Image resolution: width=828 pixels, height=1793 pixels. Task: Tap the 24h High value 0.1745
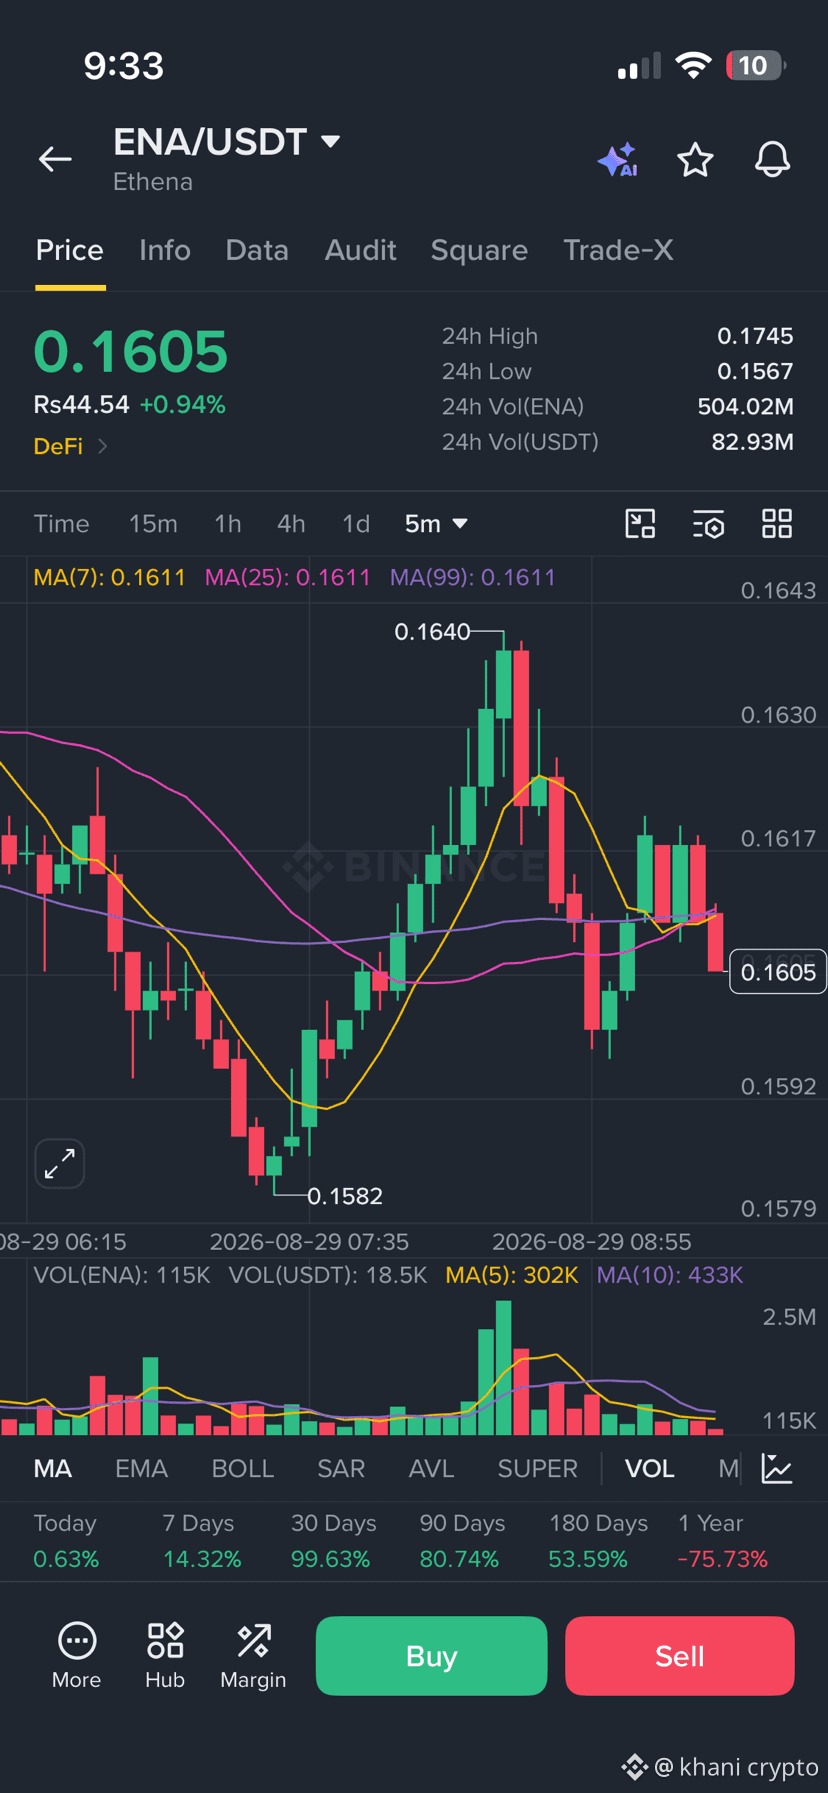click(755, 336)
